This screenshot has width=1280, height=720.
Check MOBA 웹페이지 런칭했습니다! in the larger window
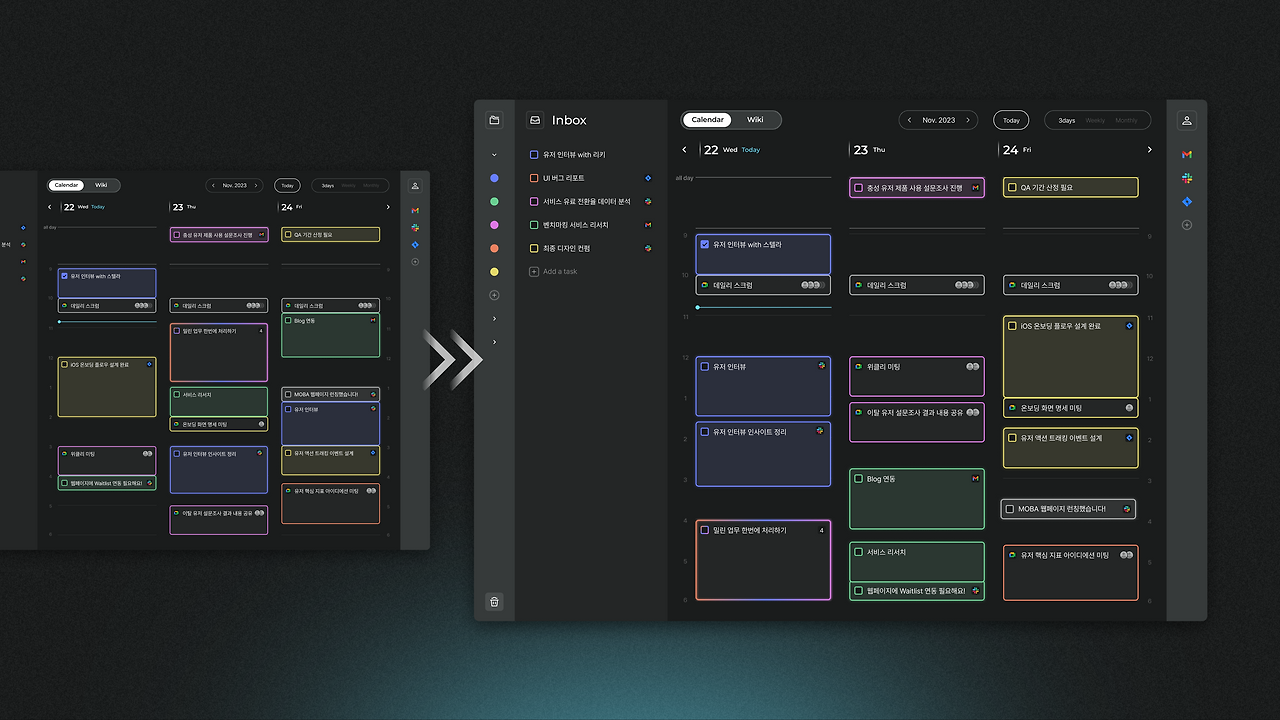[x=1010, y=509]
